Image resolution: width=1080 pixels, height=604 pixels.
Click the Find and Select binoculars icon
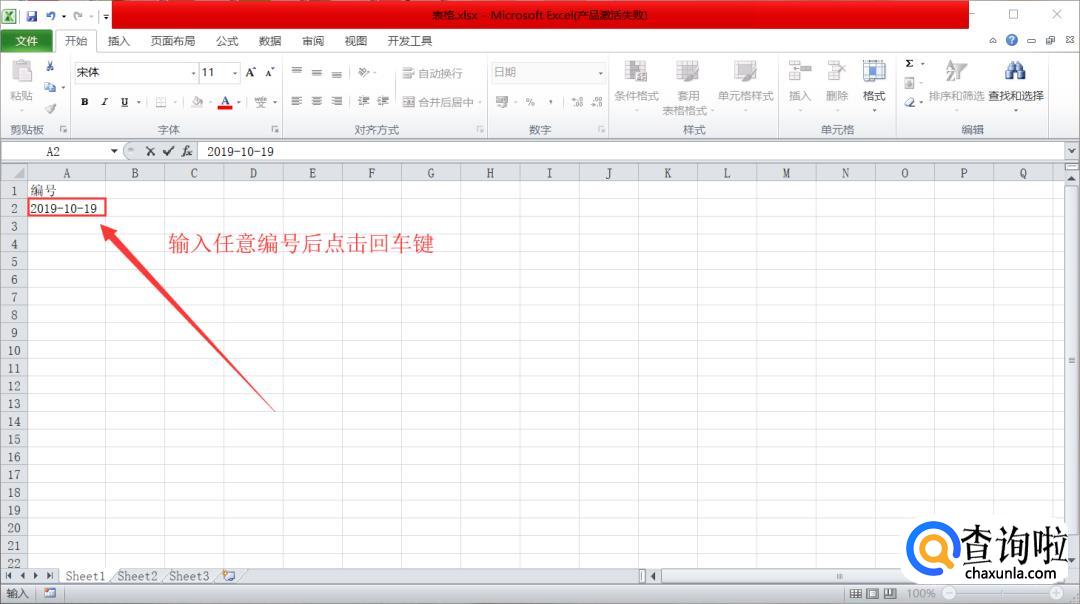pyautogui.click(x=1015, y=72)
